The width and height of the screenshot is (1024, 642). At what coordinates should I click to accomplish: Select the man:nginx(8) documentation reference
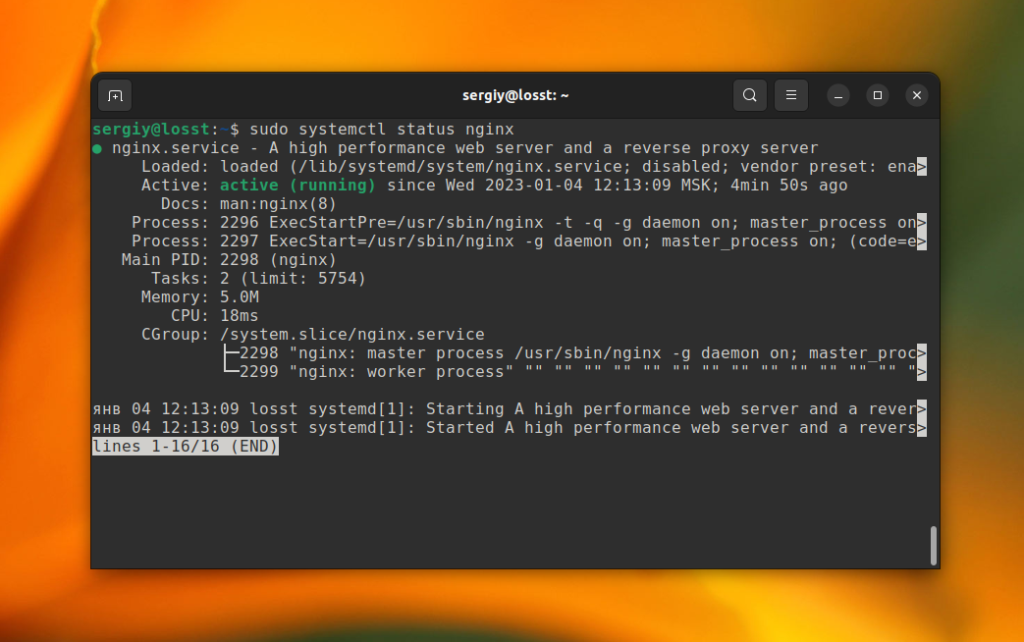(x=276, y=203)
